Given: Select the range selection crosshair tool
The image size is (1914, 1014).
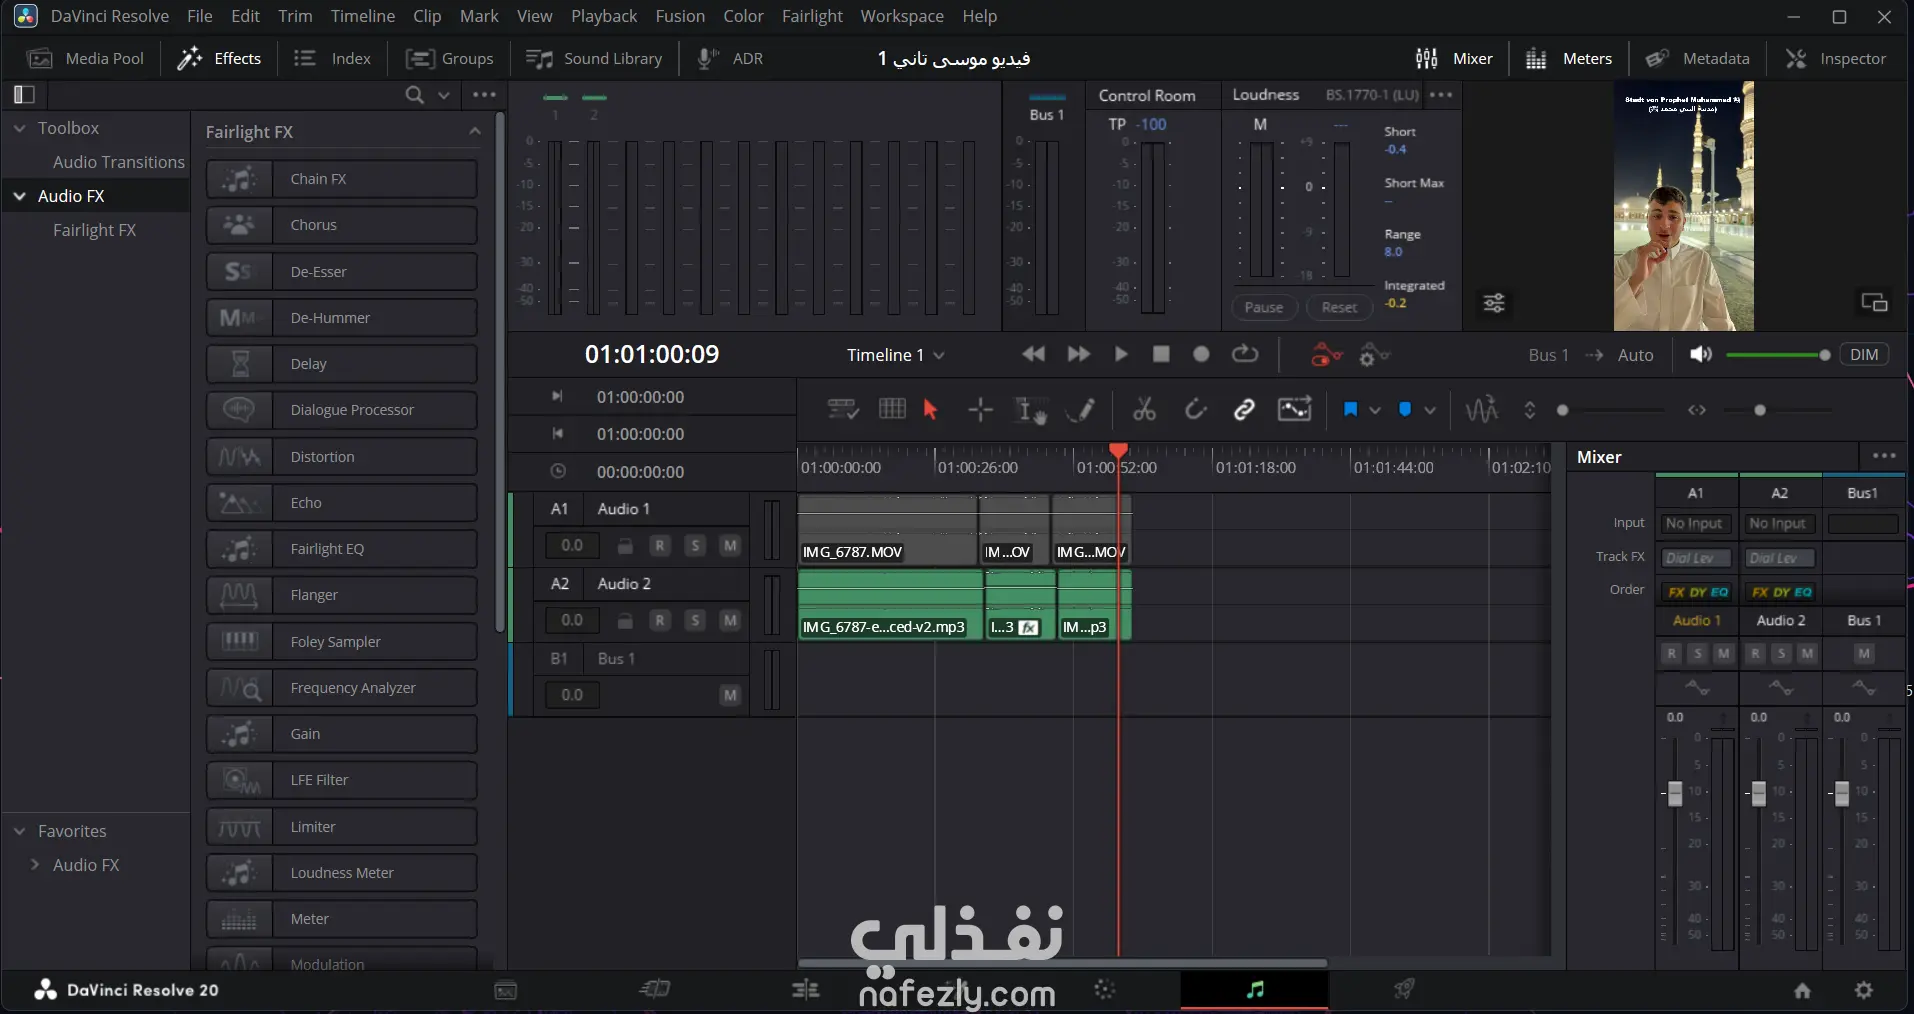Looking at the screenshot, I should coord(980,410).
